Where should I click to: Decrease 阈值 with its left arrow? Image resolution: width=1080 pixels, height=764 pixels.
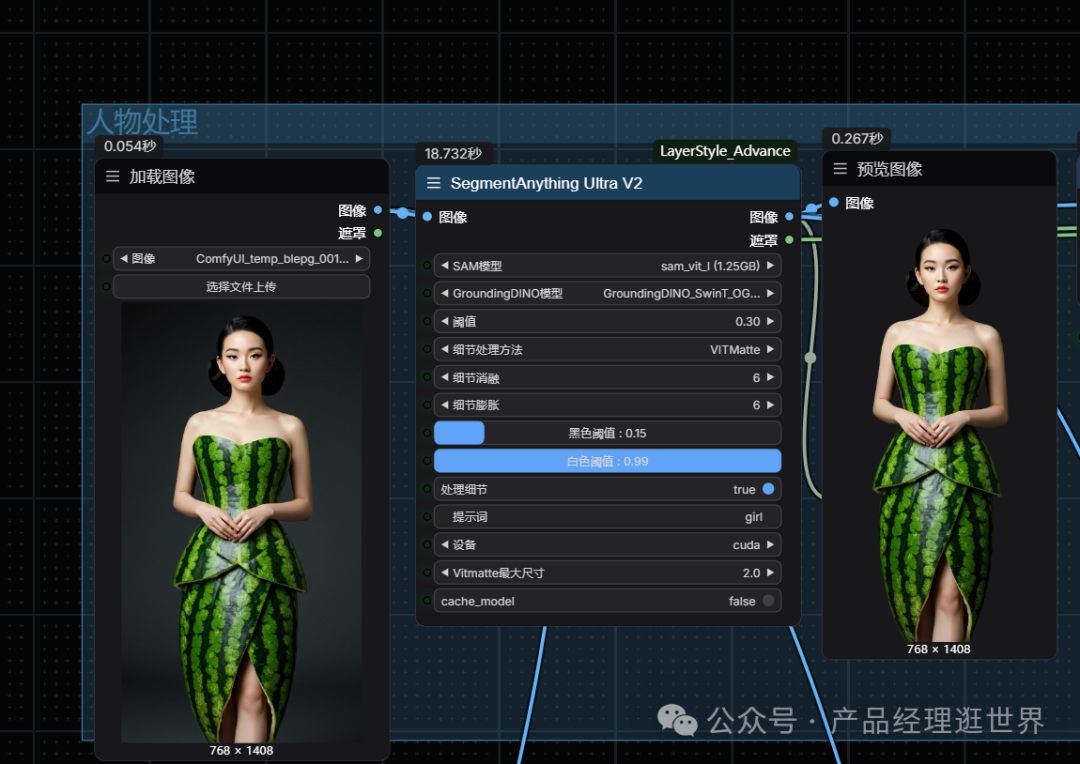[445, 321]
